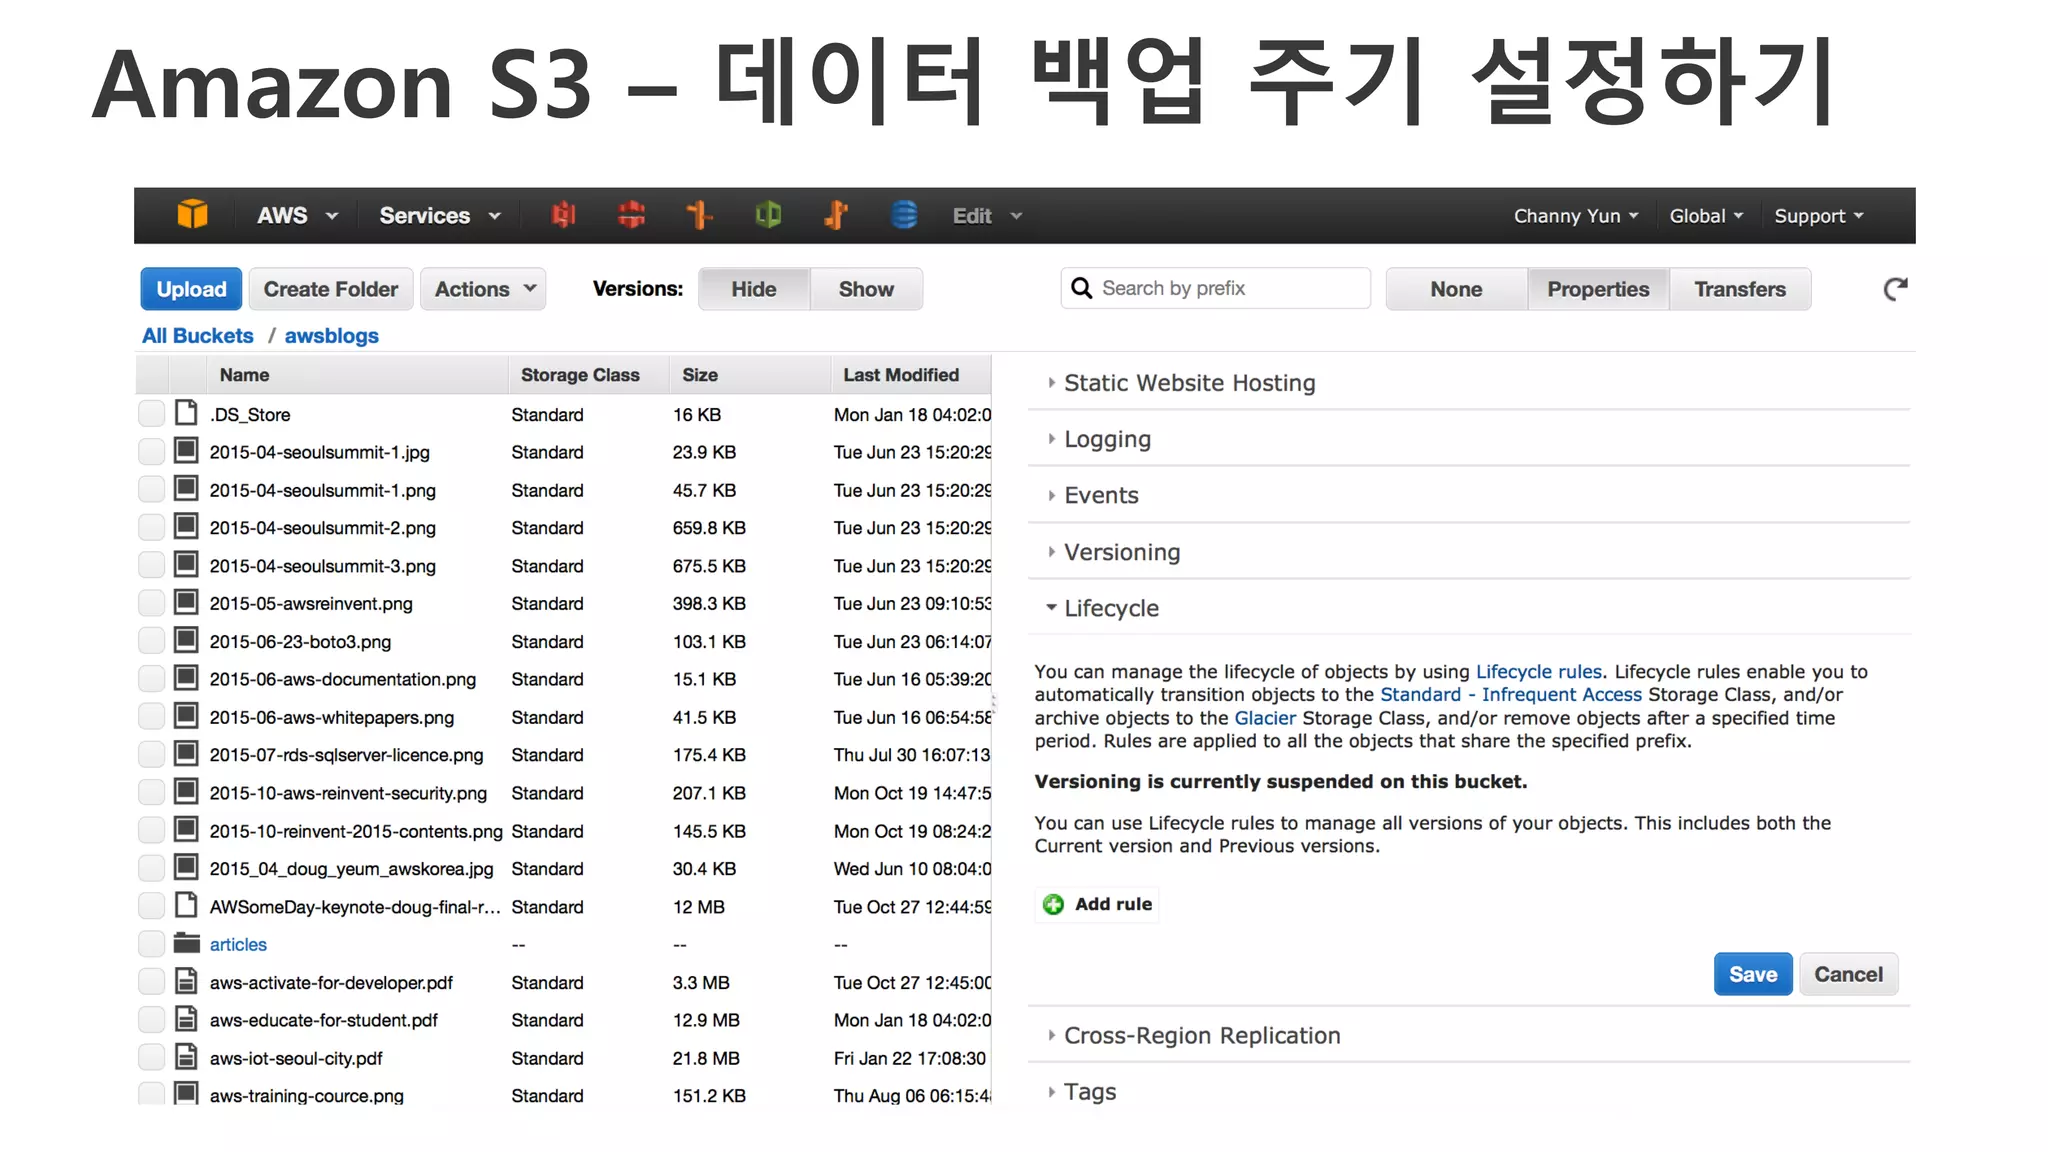Switch to the Transfers tab
2048x1152 pixels.
tap(1739, 289)
